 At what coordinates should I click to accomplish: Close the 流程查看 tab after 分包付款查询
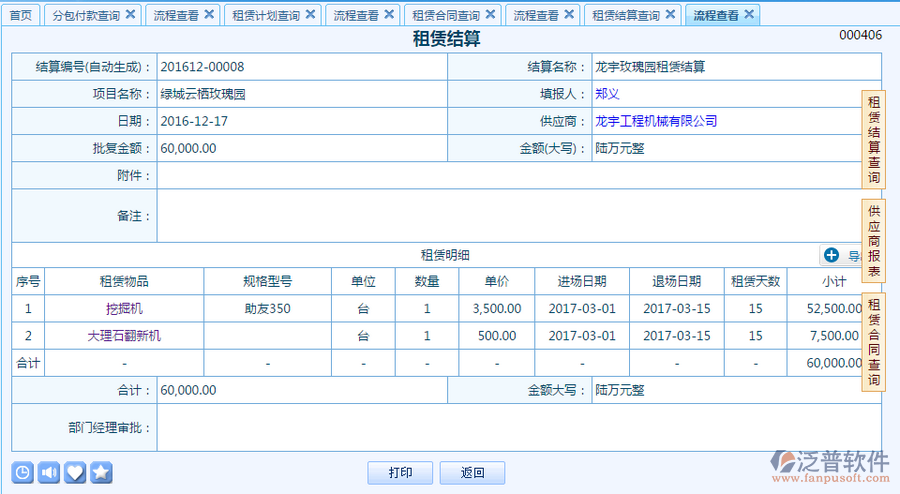pyautogui.click(x=209, y=14)
